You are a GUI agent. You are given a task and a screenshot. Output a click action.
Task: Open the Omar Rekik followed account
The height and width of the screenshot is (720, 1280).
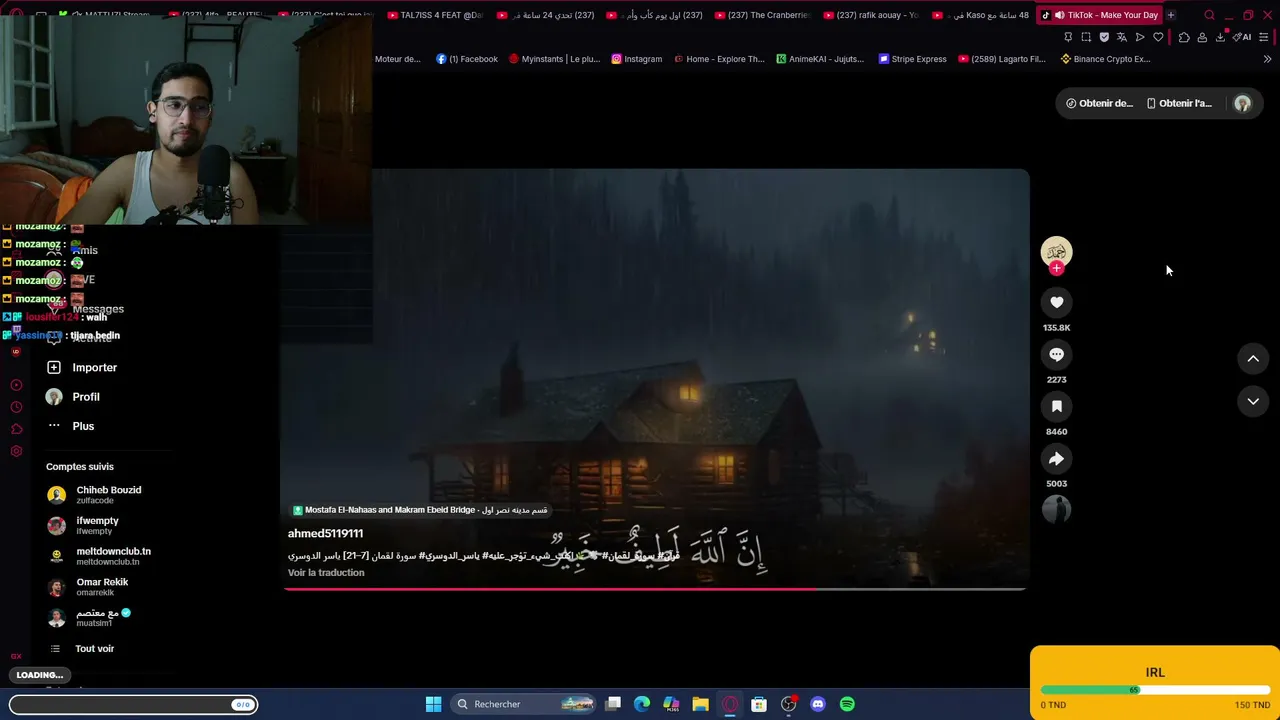[x=88, y=586]
